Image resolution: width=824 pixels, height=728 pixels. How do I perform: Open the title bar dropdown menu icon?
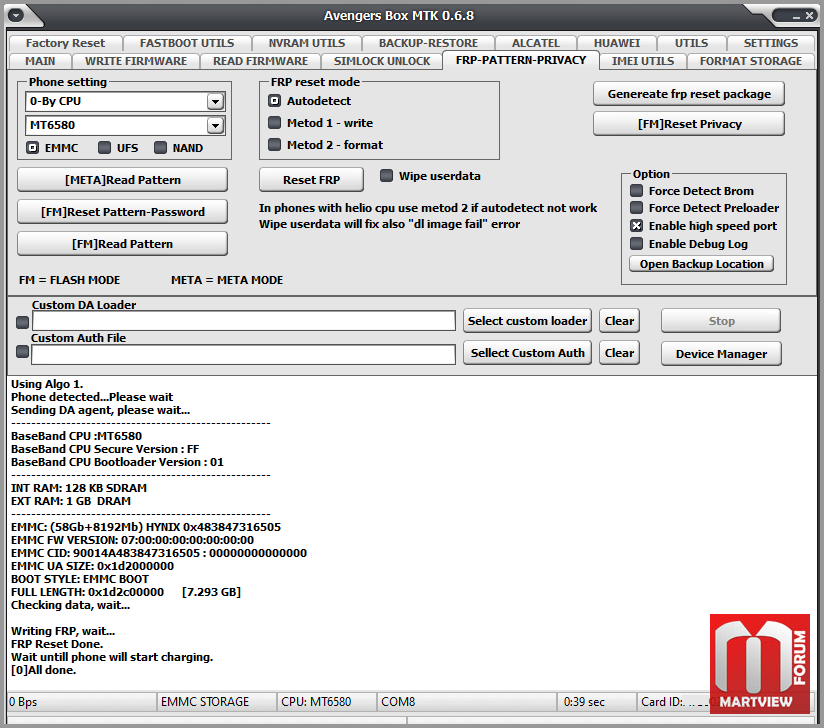click(16, 15)
